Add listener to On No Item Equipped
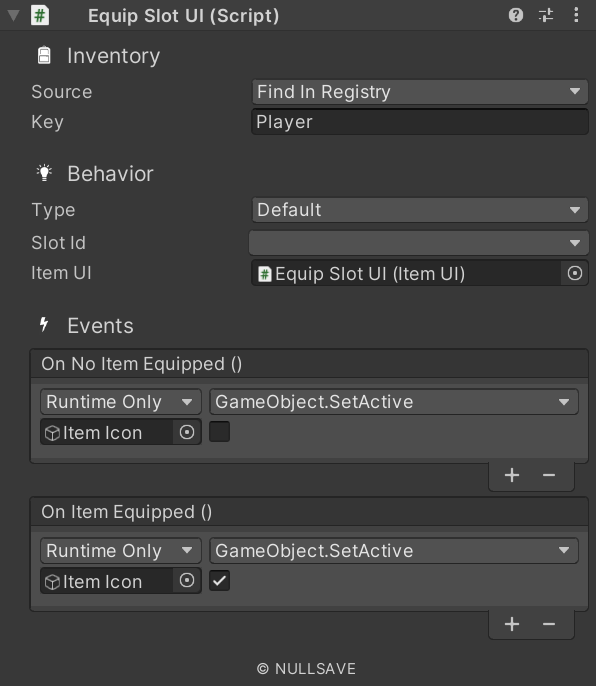The height and width of the screenshot is (686, 596). (x=512, y=475)
